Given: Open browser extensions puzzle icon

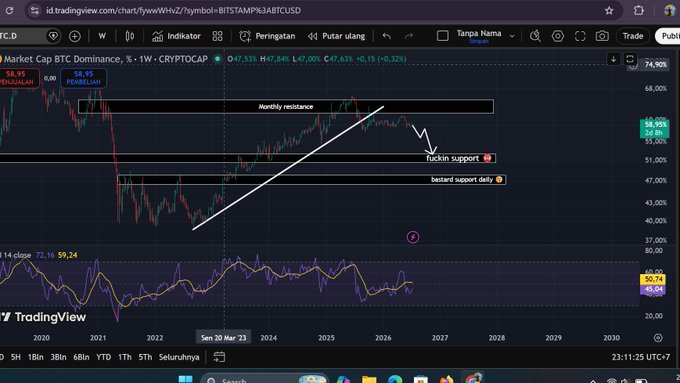Looking at the screenshot, I should point(638,10).
